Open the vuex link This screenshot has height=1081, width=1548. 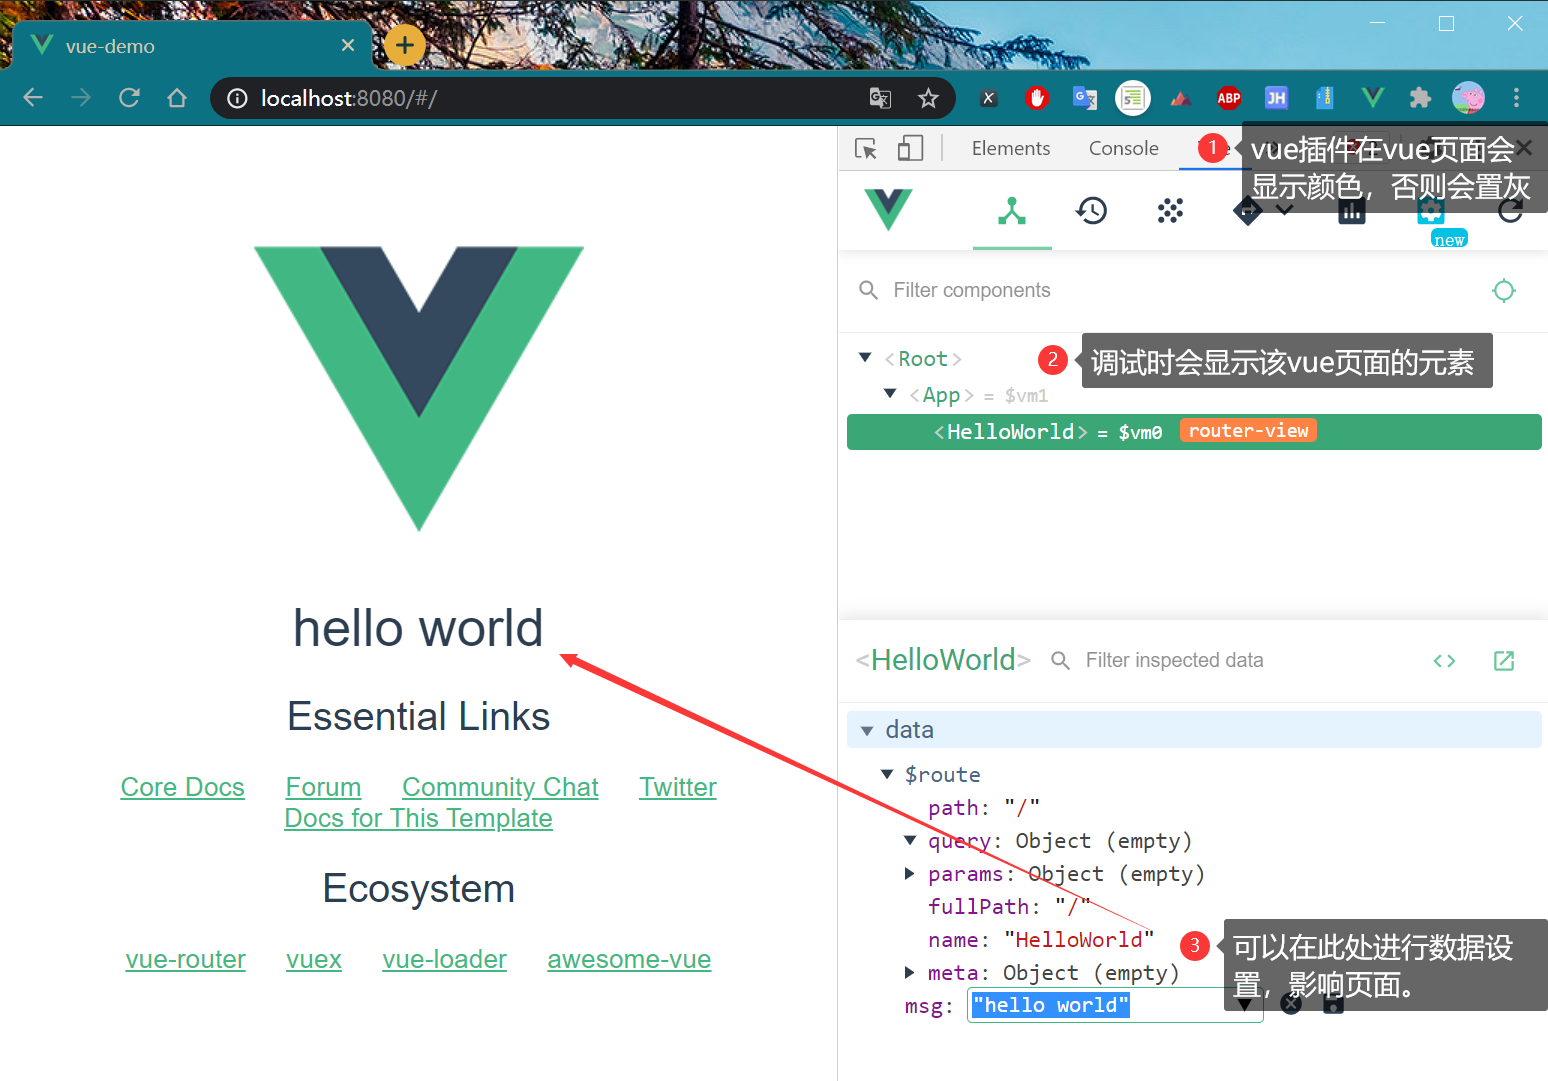313,959
